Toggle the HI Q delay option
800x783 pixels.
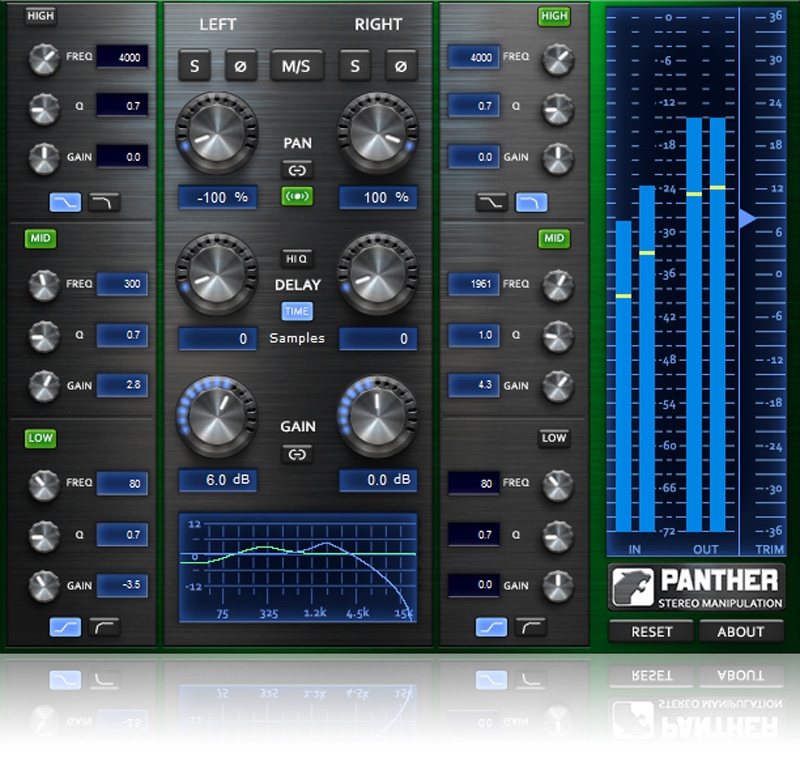(297, 259)
